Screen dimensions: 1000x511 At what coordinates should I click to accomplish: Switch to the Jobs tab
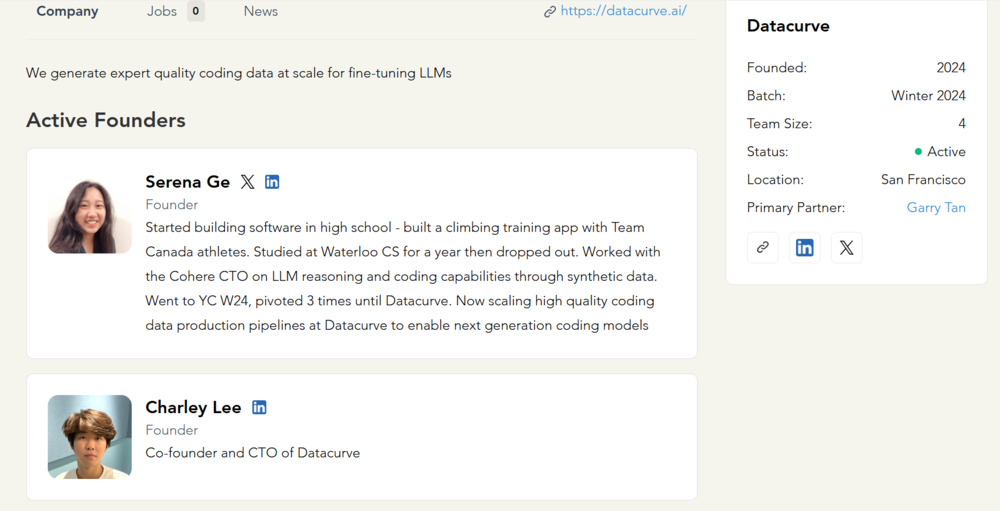point(161,11)
